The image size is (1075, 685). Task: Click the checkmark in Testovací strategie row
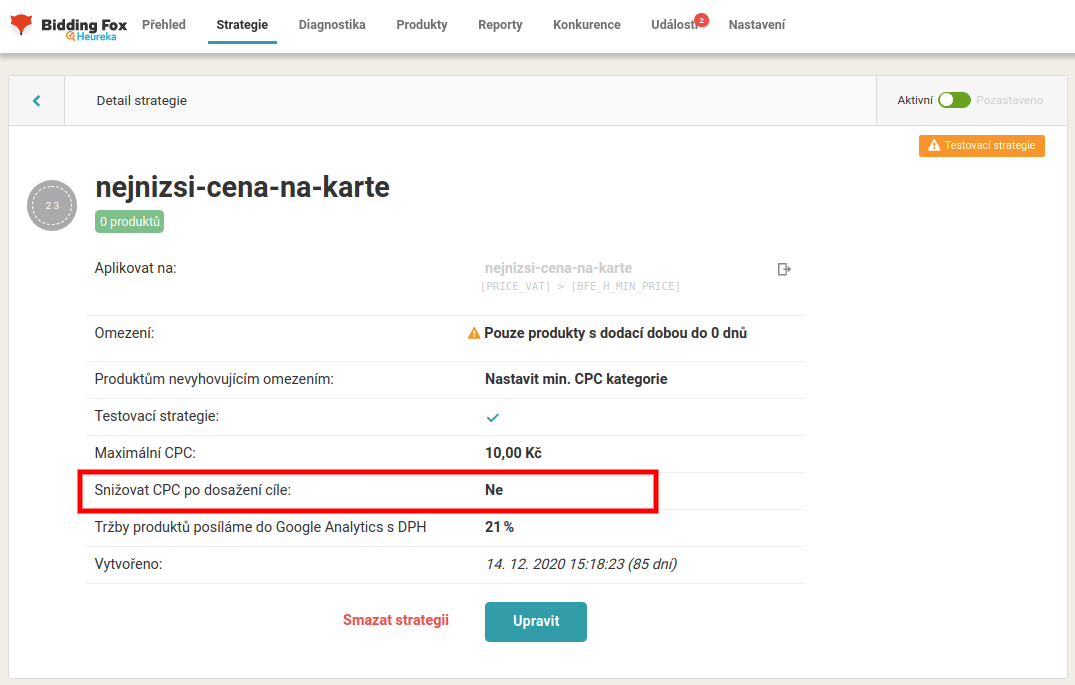(492, 417)
